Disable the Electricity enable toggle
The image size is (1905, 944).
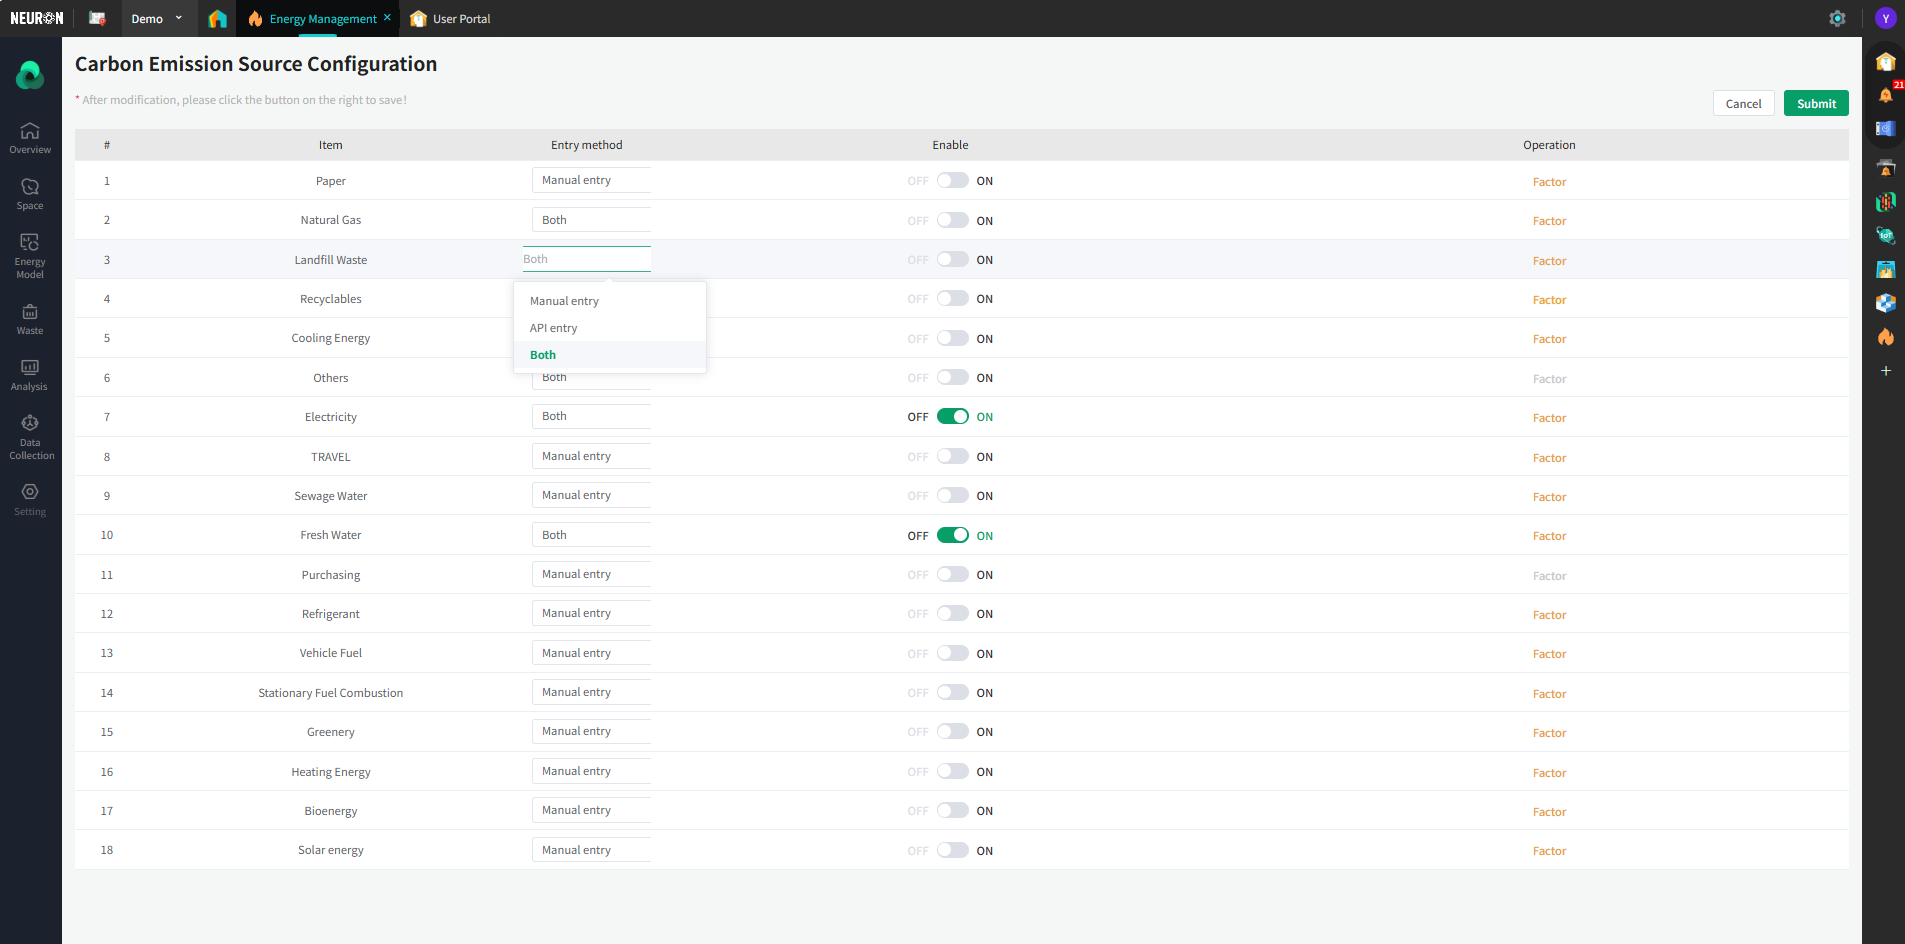click(952, 417)
